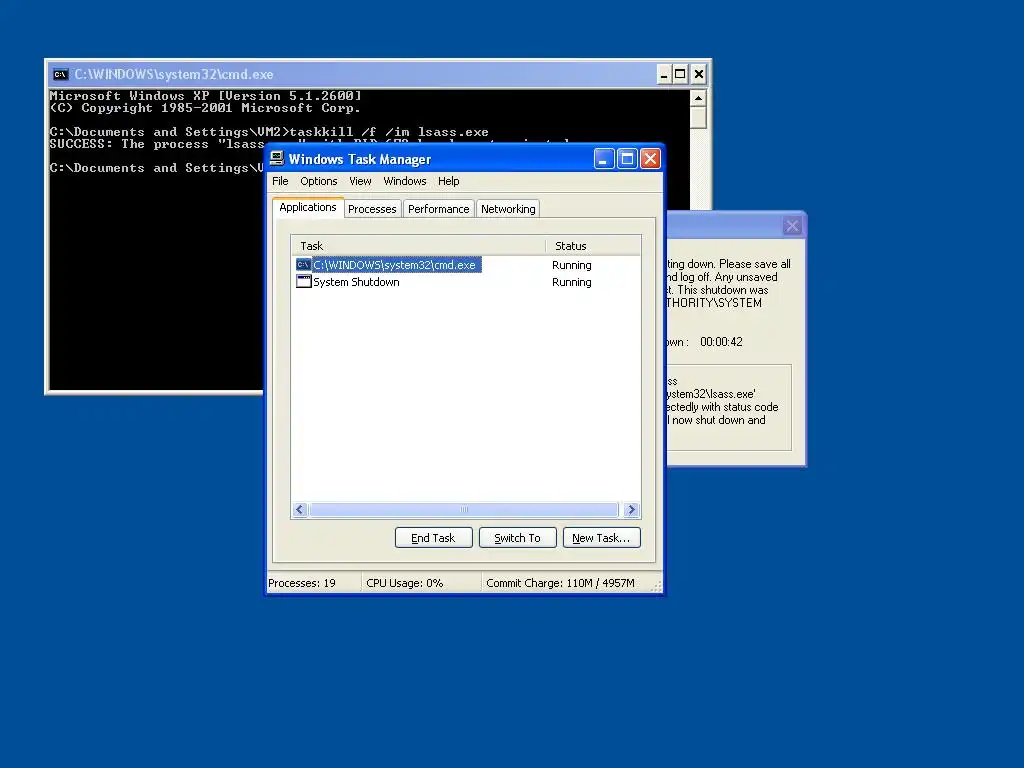The image size is (1024, 768).
Task: Minimize the cmd.exe window
Action: point(664,74)
